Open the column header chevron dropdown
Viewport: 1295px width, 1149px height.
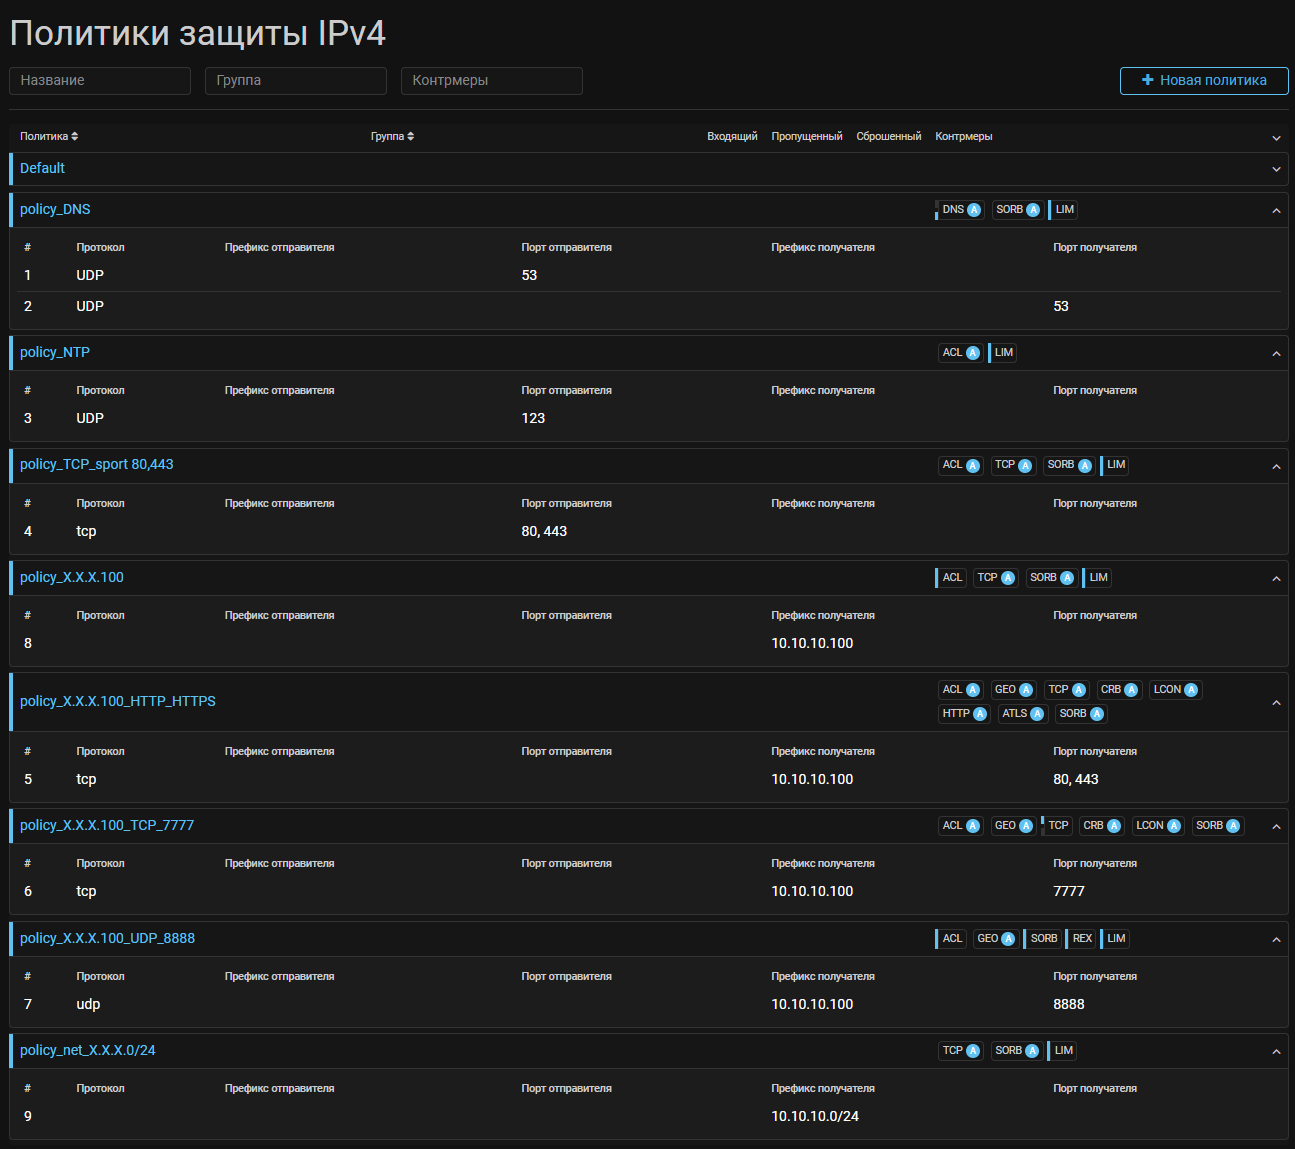tap(1276, 137)
